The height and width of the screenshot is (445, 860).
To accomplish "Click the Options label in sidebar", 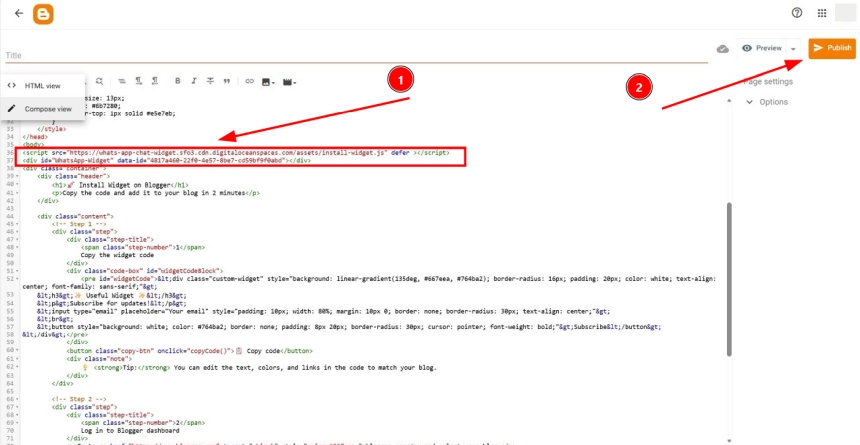I will pyautogui.click(x=773, y=102).
